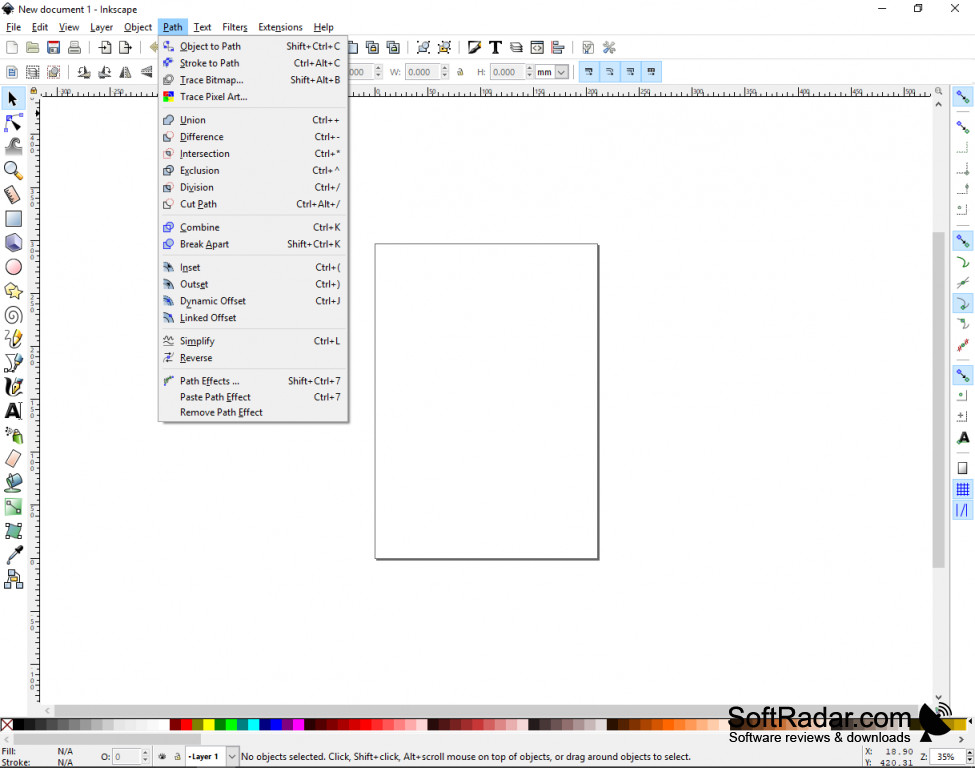The image size is (975, 768).
Task: Click the zoom 35% input field
Action: click(x=948, y=757)
